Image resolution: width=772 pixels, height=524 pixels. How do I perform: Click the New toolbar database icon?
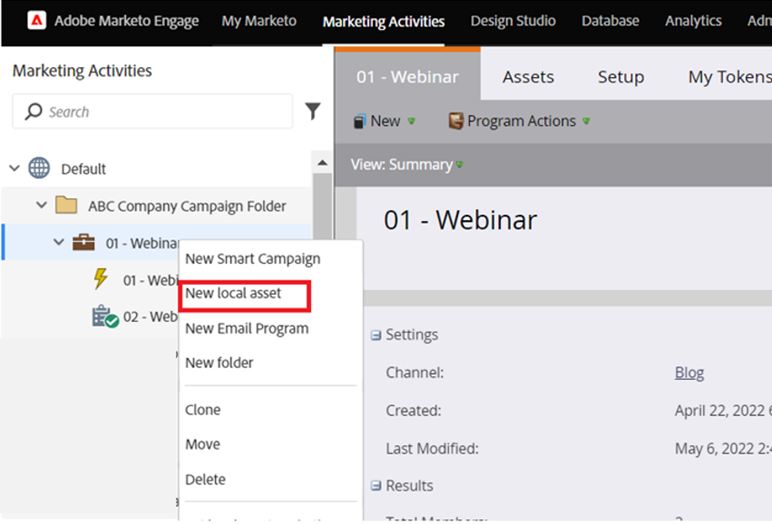[360, 121]
